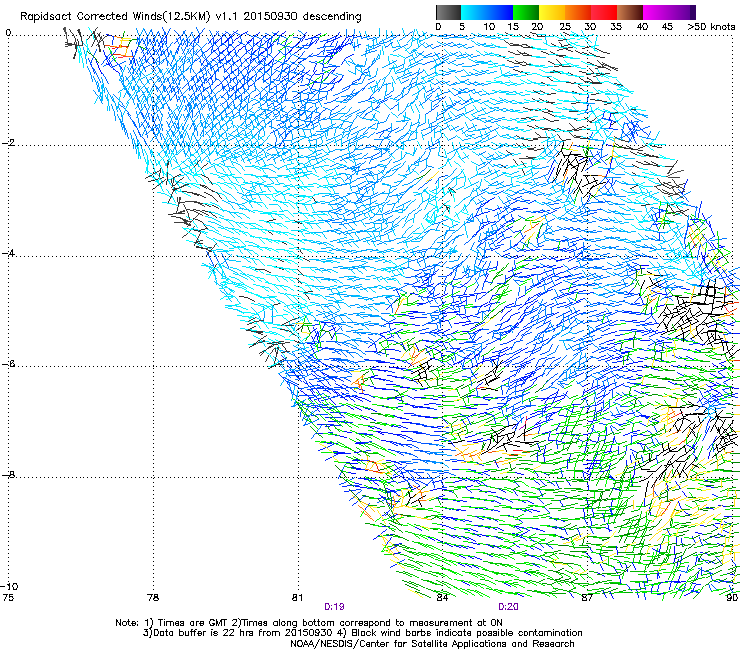Click the legend scale label '25'
The height and width of the screenshot is (650, 740).
coord(564,27)
